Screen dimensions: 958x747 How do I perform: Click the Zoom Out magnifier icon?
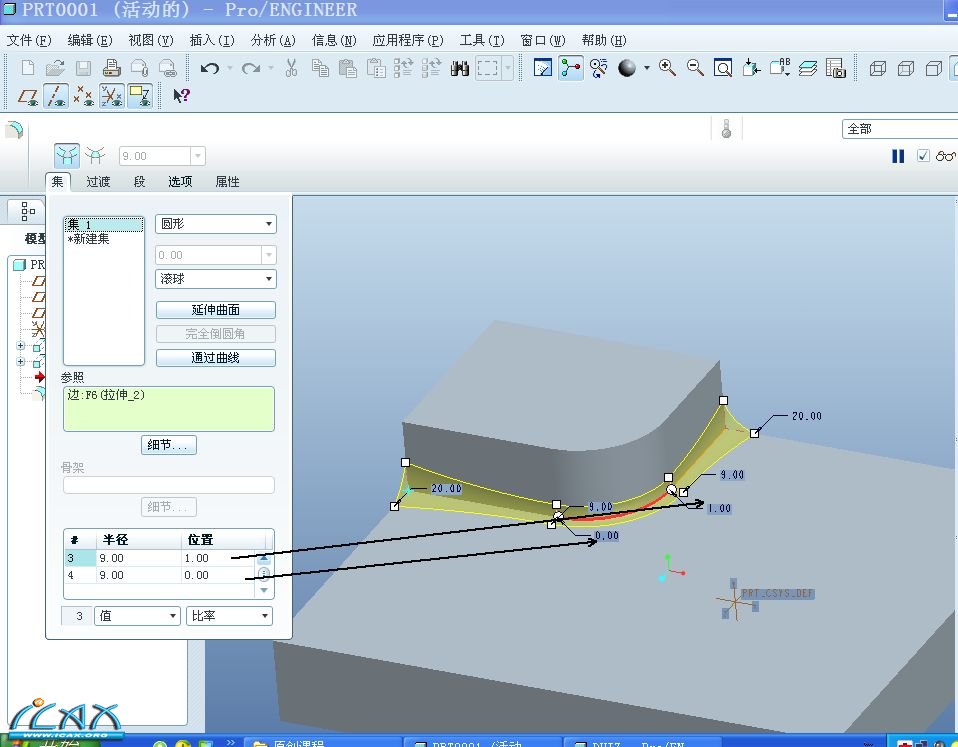point(694,68)
